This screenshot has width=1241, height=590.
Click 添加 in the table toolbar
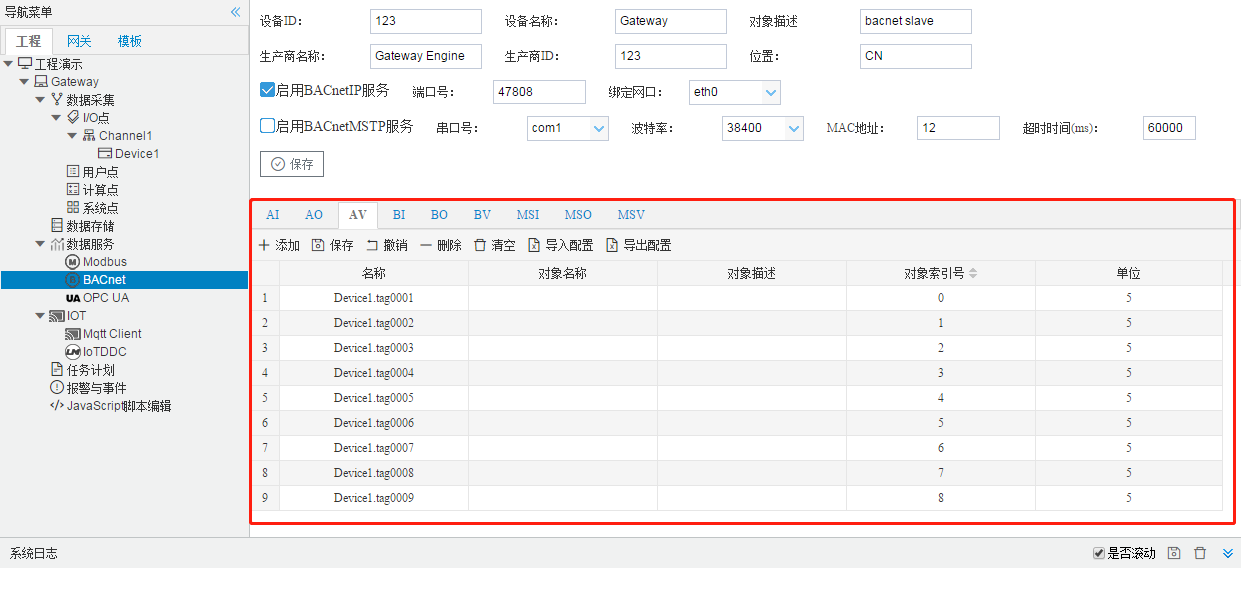pos(279,245)
